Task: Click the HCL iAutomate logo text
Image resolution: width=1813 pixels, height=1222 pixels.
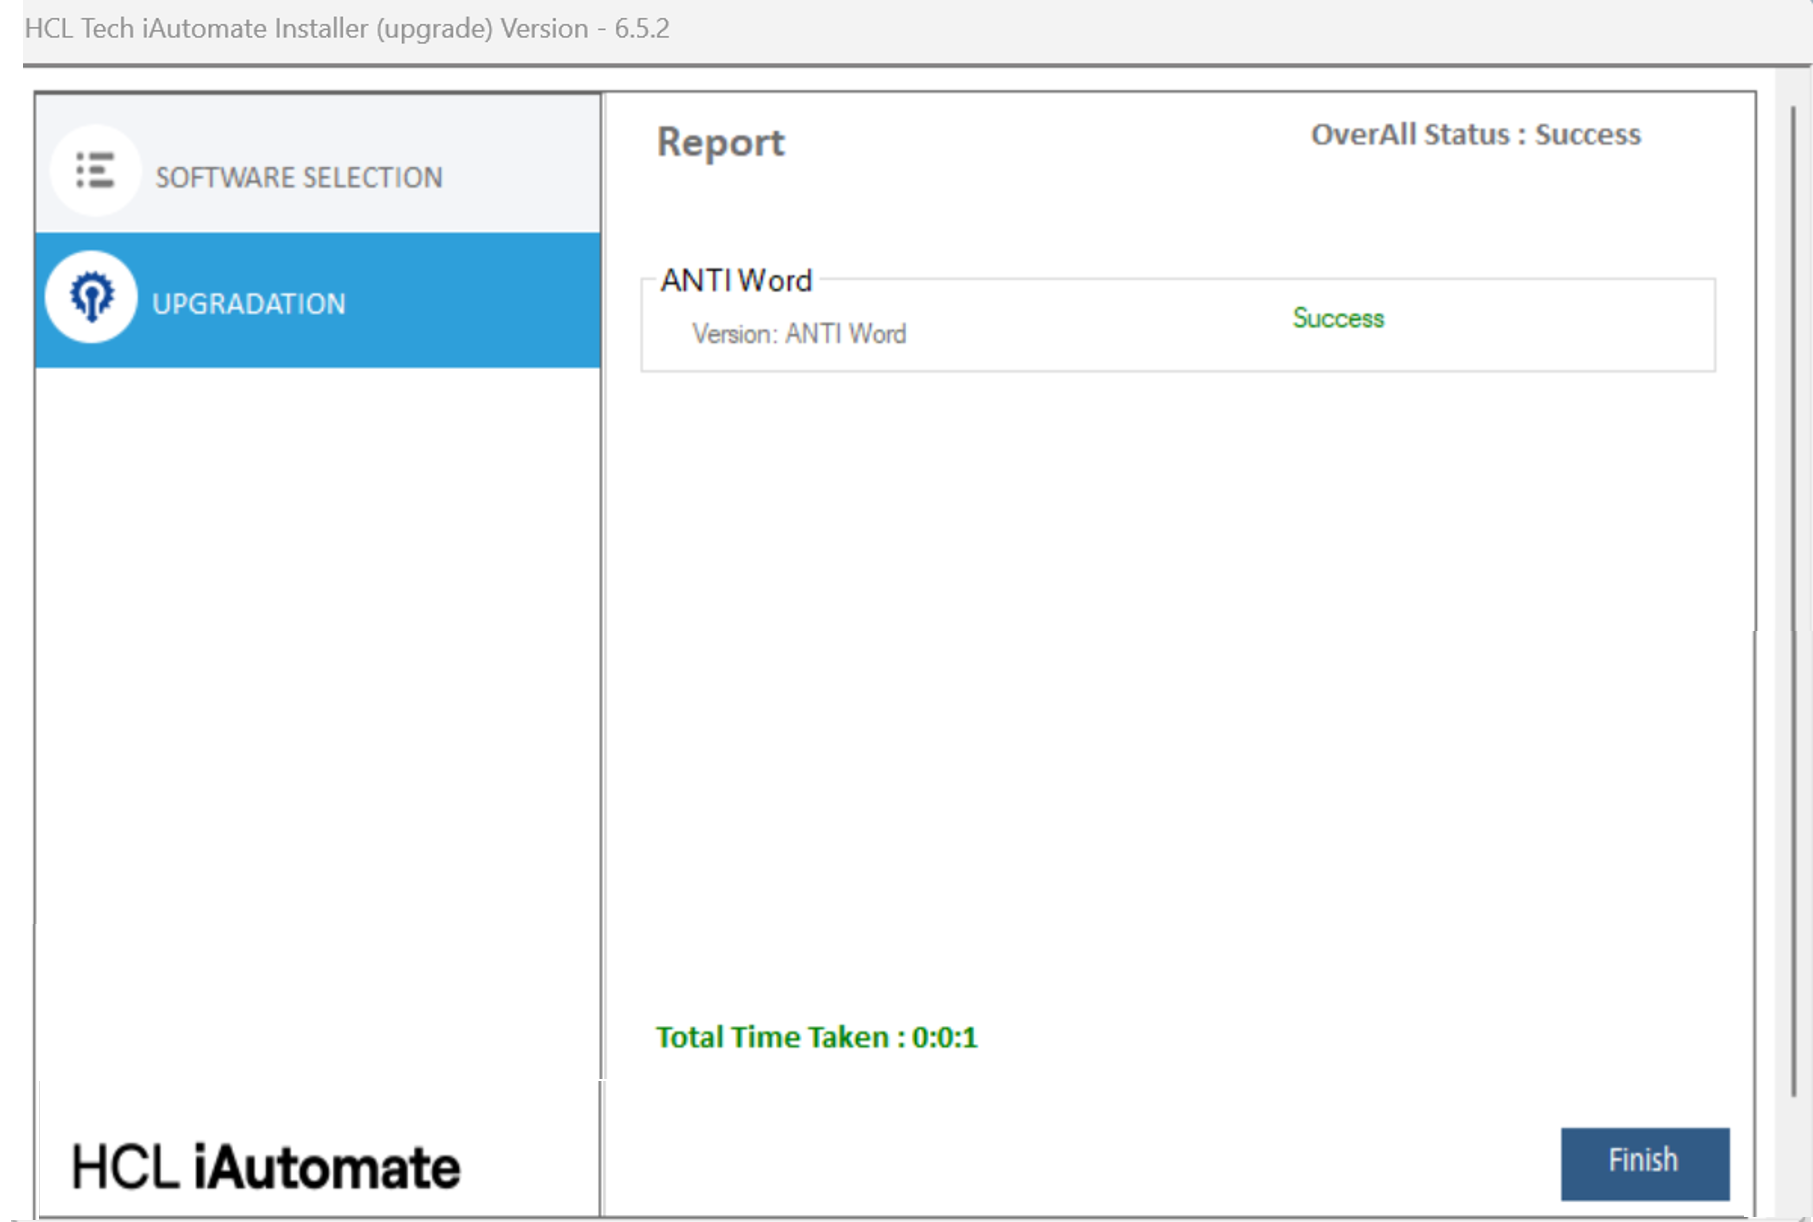Action: [266, 1167]
